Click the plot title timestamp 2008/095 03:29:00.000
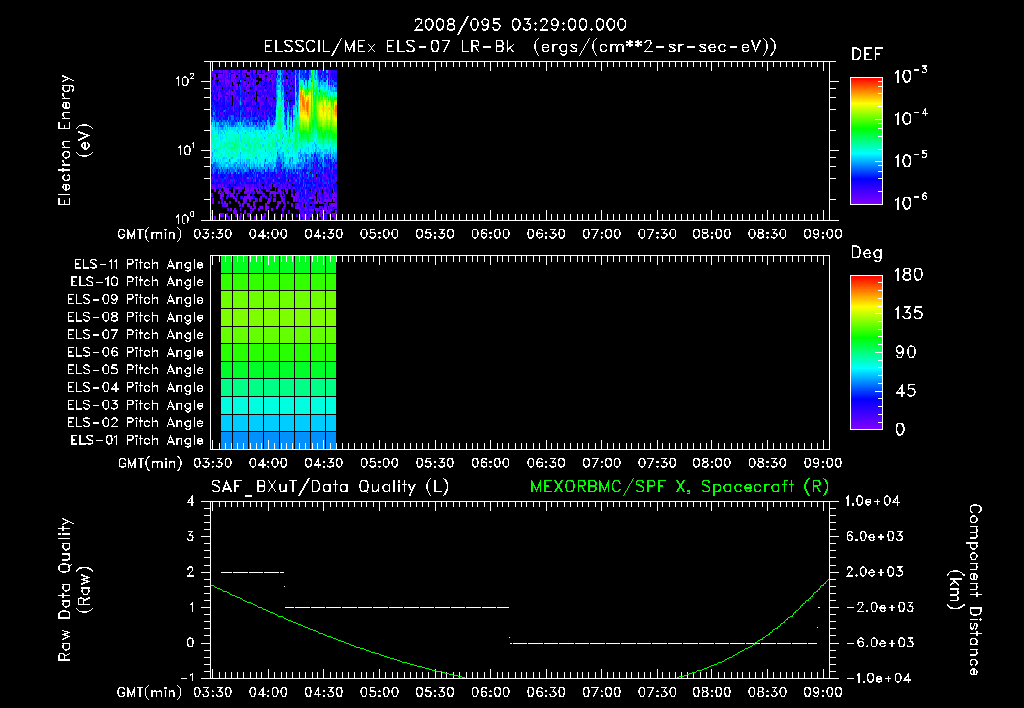The height and width of the screenshot is (708, 1024). (x=520, y=25)
